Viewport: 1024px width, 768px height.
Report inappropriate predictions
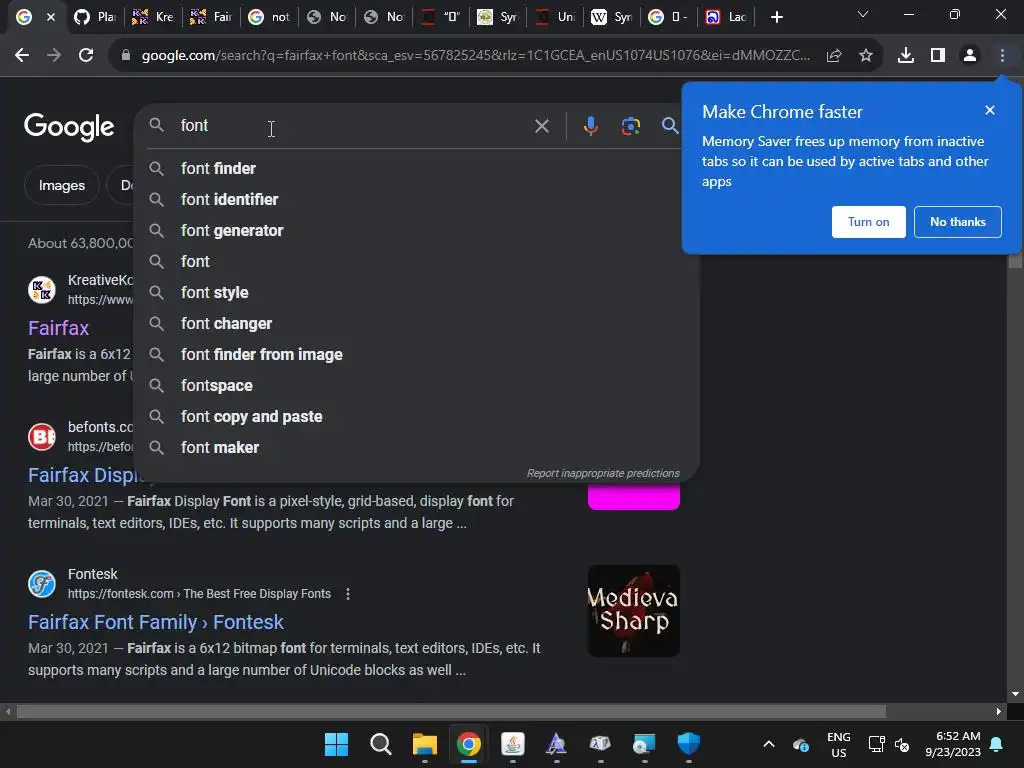[x=603, y=473]
